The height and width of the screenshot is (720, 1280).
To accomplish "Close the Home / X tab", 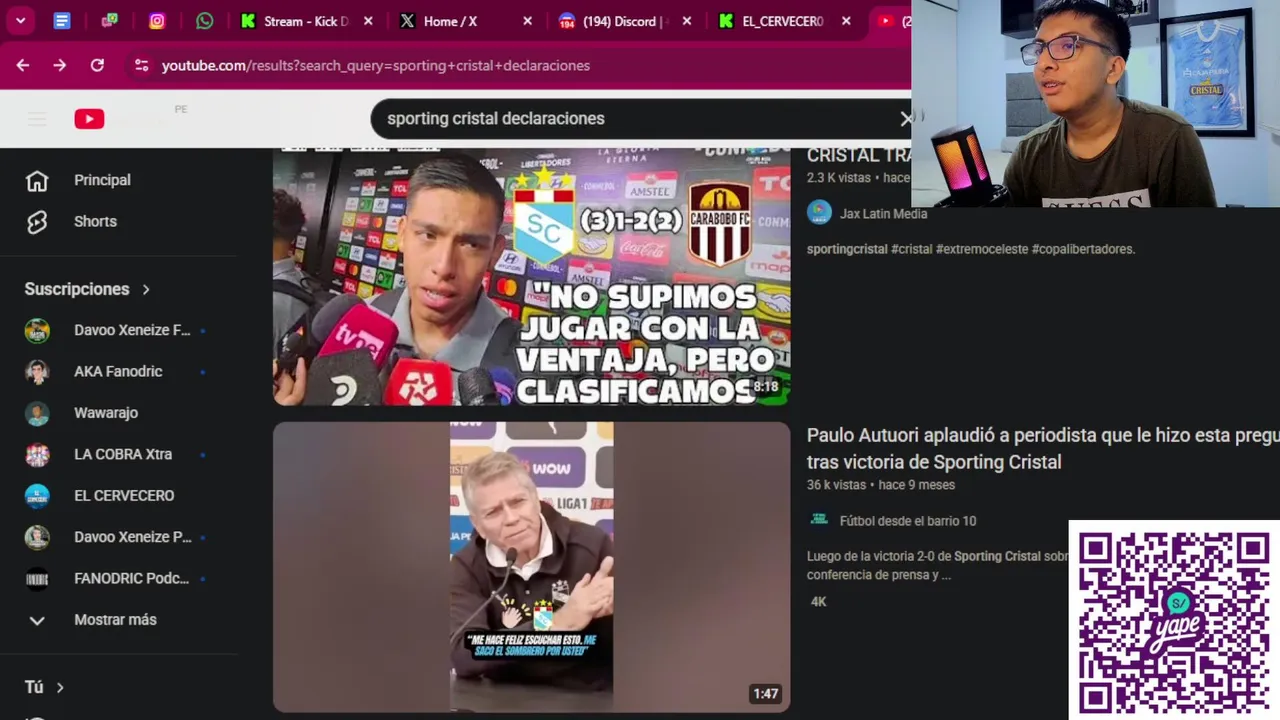I will click(x=527, y=21).
